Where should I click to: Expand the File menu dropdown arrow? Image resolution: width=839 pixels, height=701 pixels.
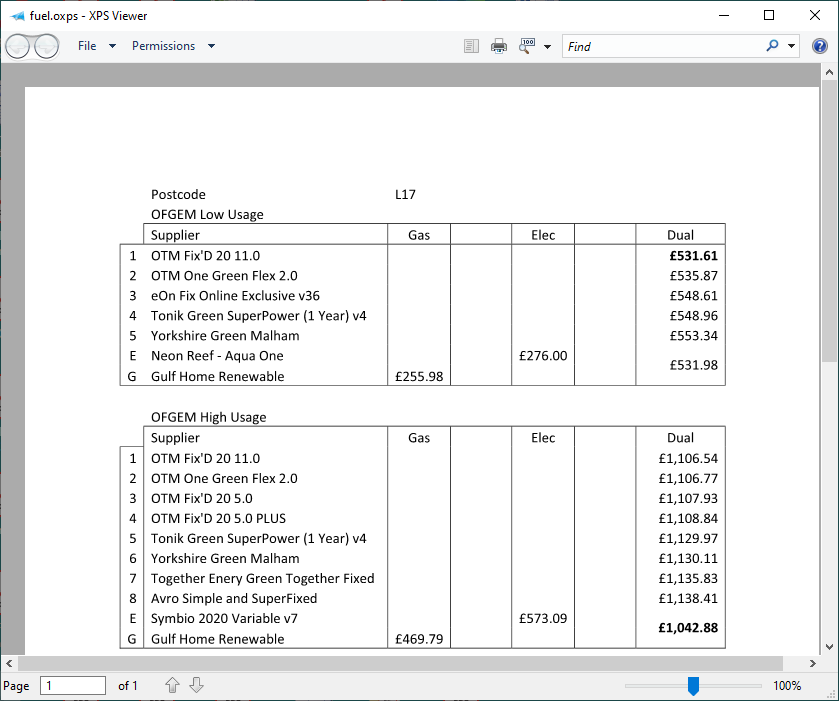tap(112, 46)
